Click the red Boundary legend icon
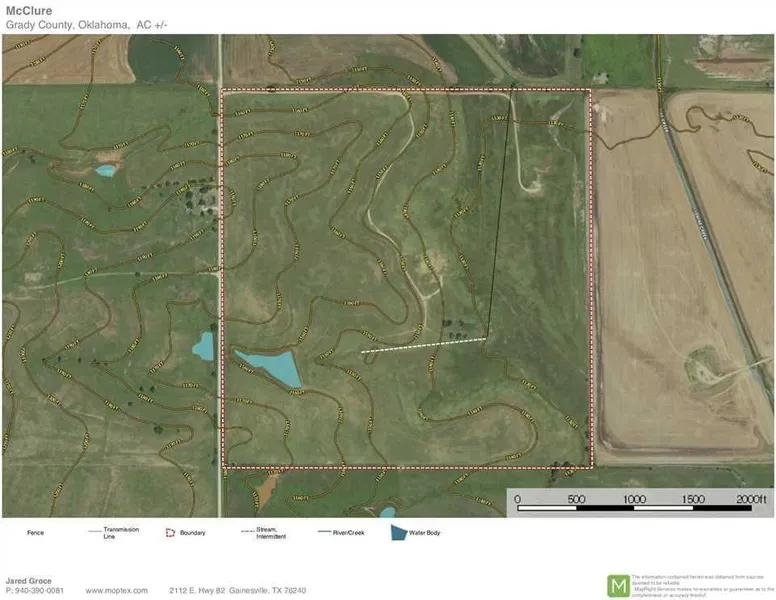The width and height of the screenshot is (776, 600). (x=170, y=533)
